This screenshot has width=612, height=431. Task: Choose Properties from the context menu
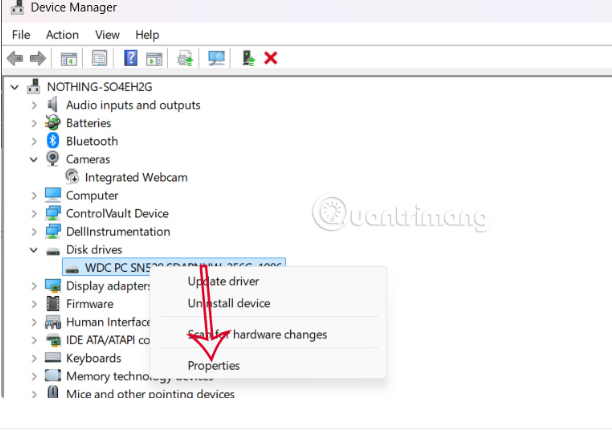(x=214, y=366)
